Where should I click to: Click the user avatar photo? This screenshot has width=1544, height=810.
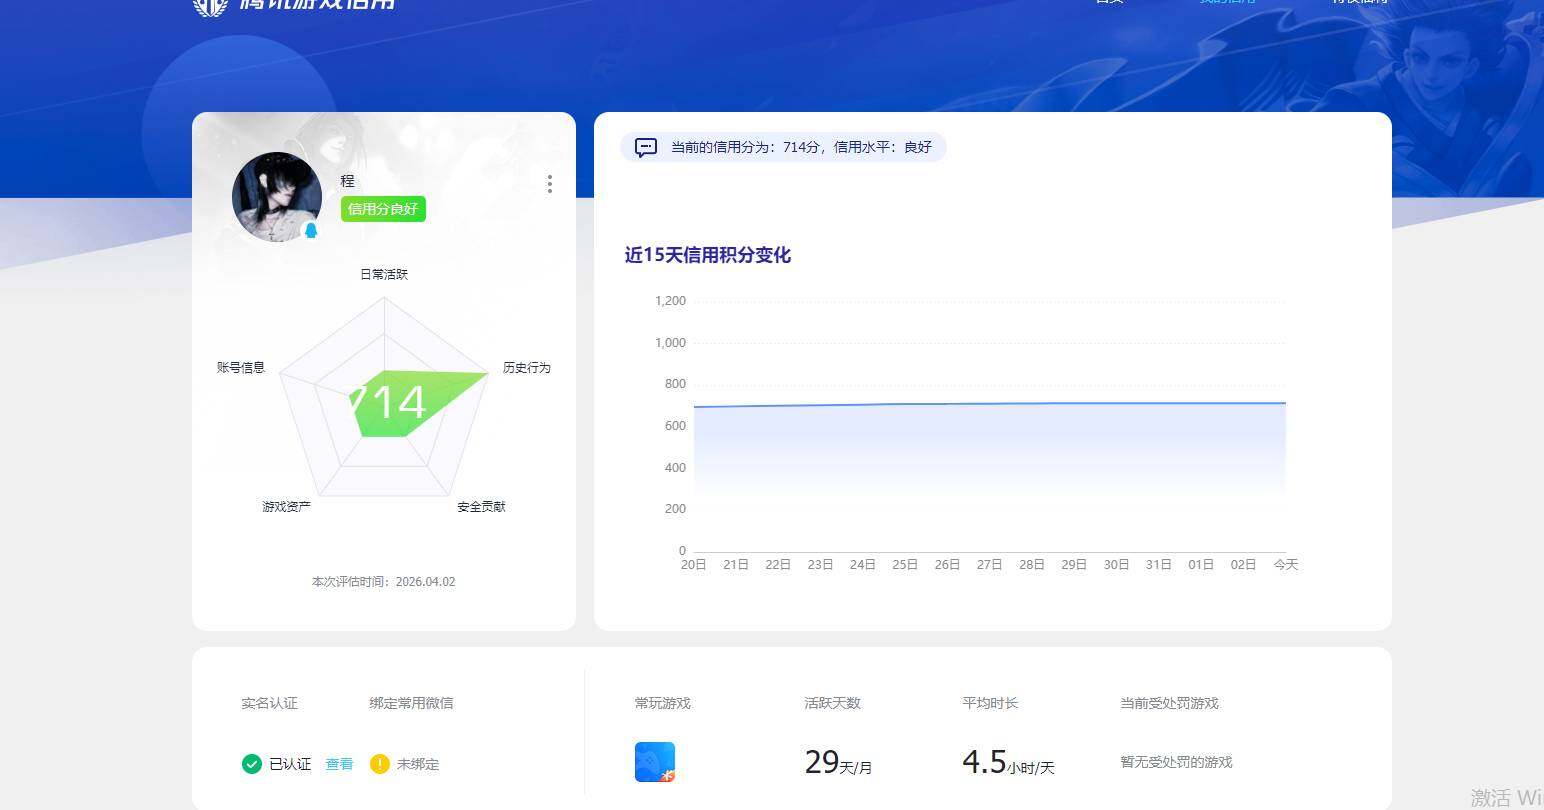click(x=277, y=197)
